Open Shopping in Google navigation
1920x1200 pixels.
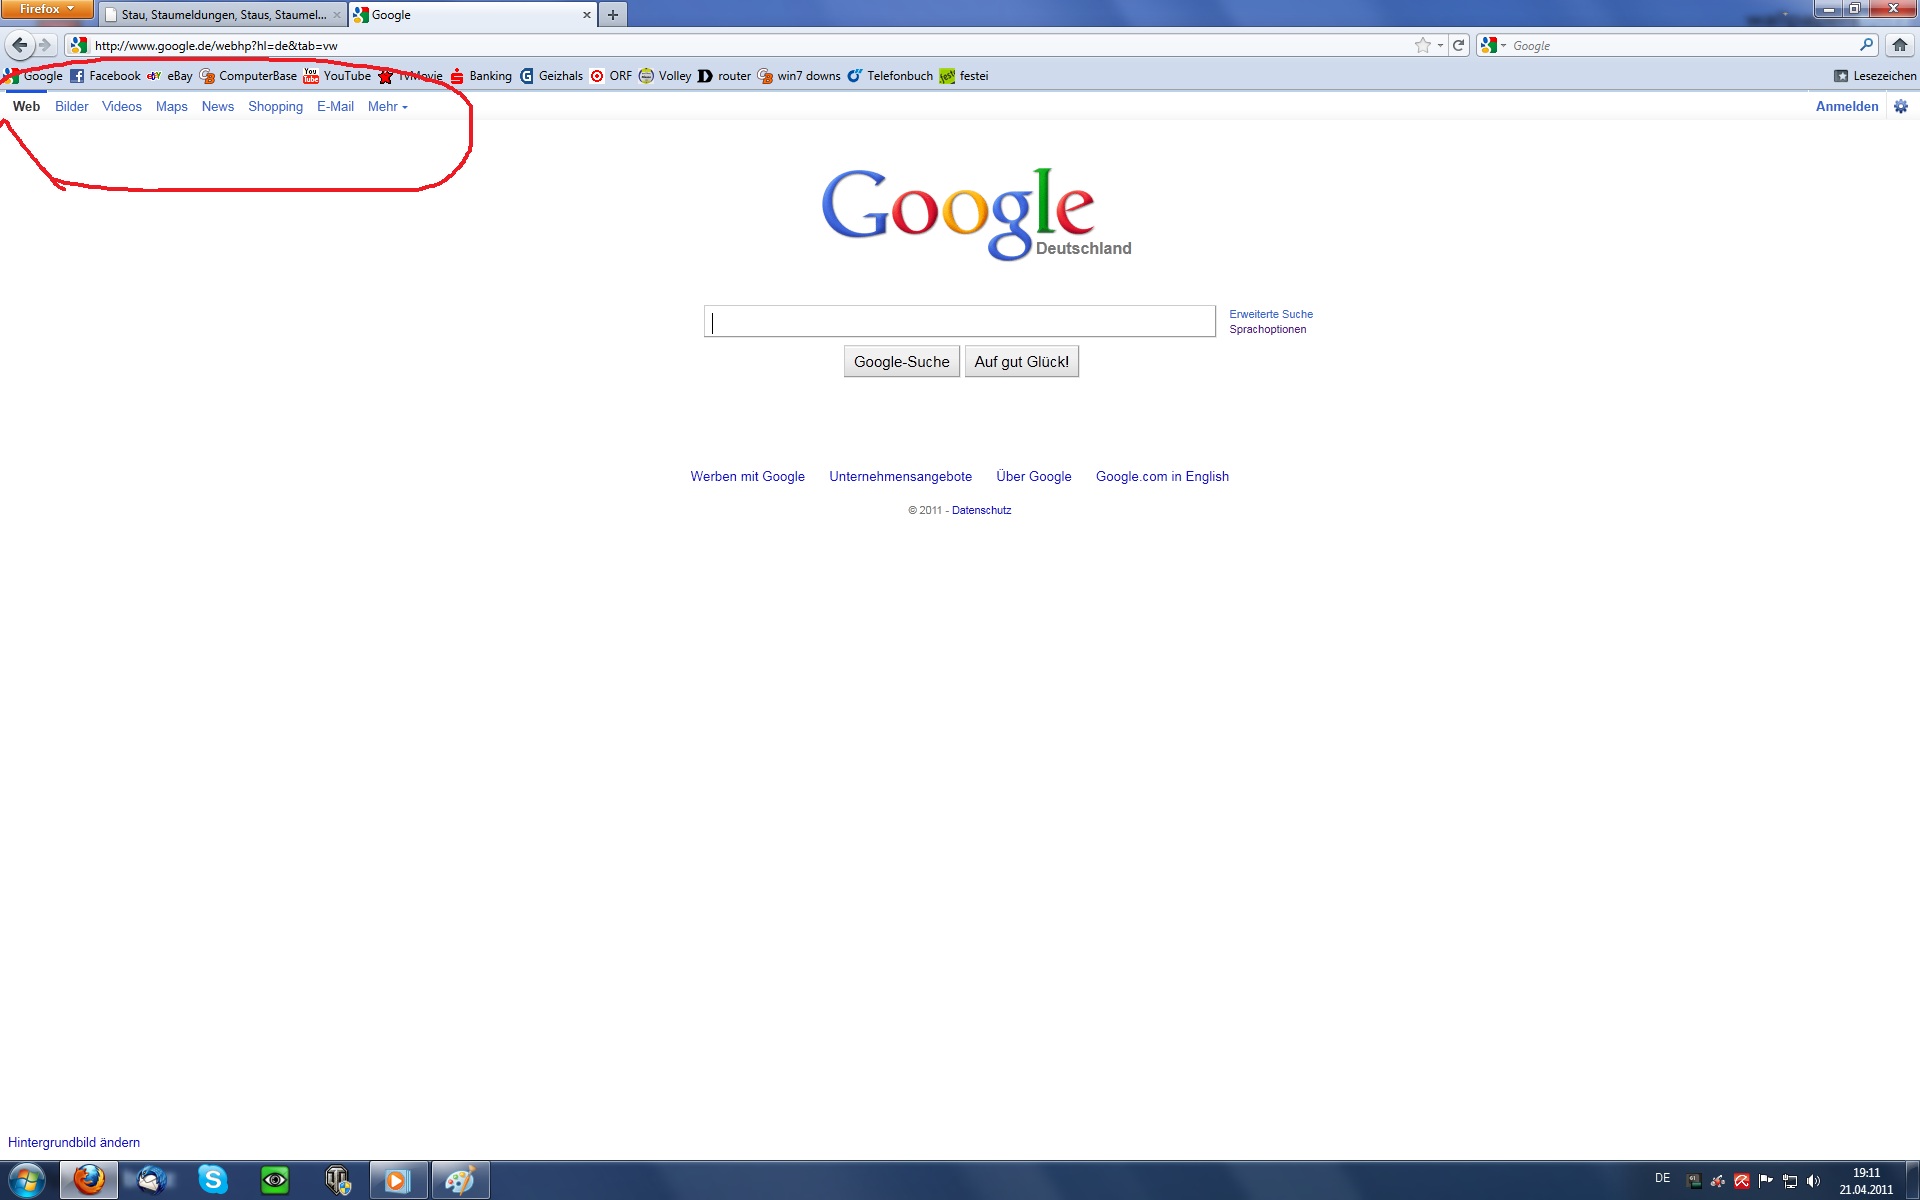pyautogui.click(x=275, y=106)
